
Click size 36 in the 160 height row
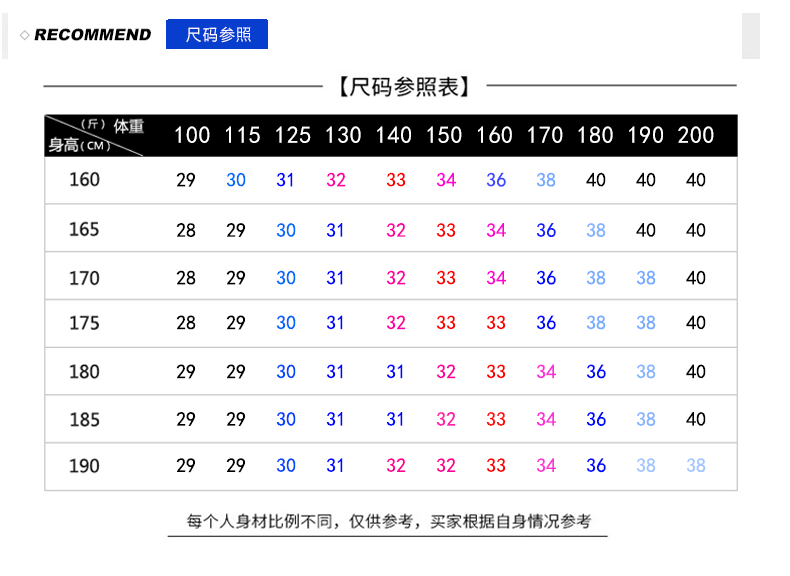coord(496,180)
